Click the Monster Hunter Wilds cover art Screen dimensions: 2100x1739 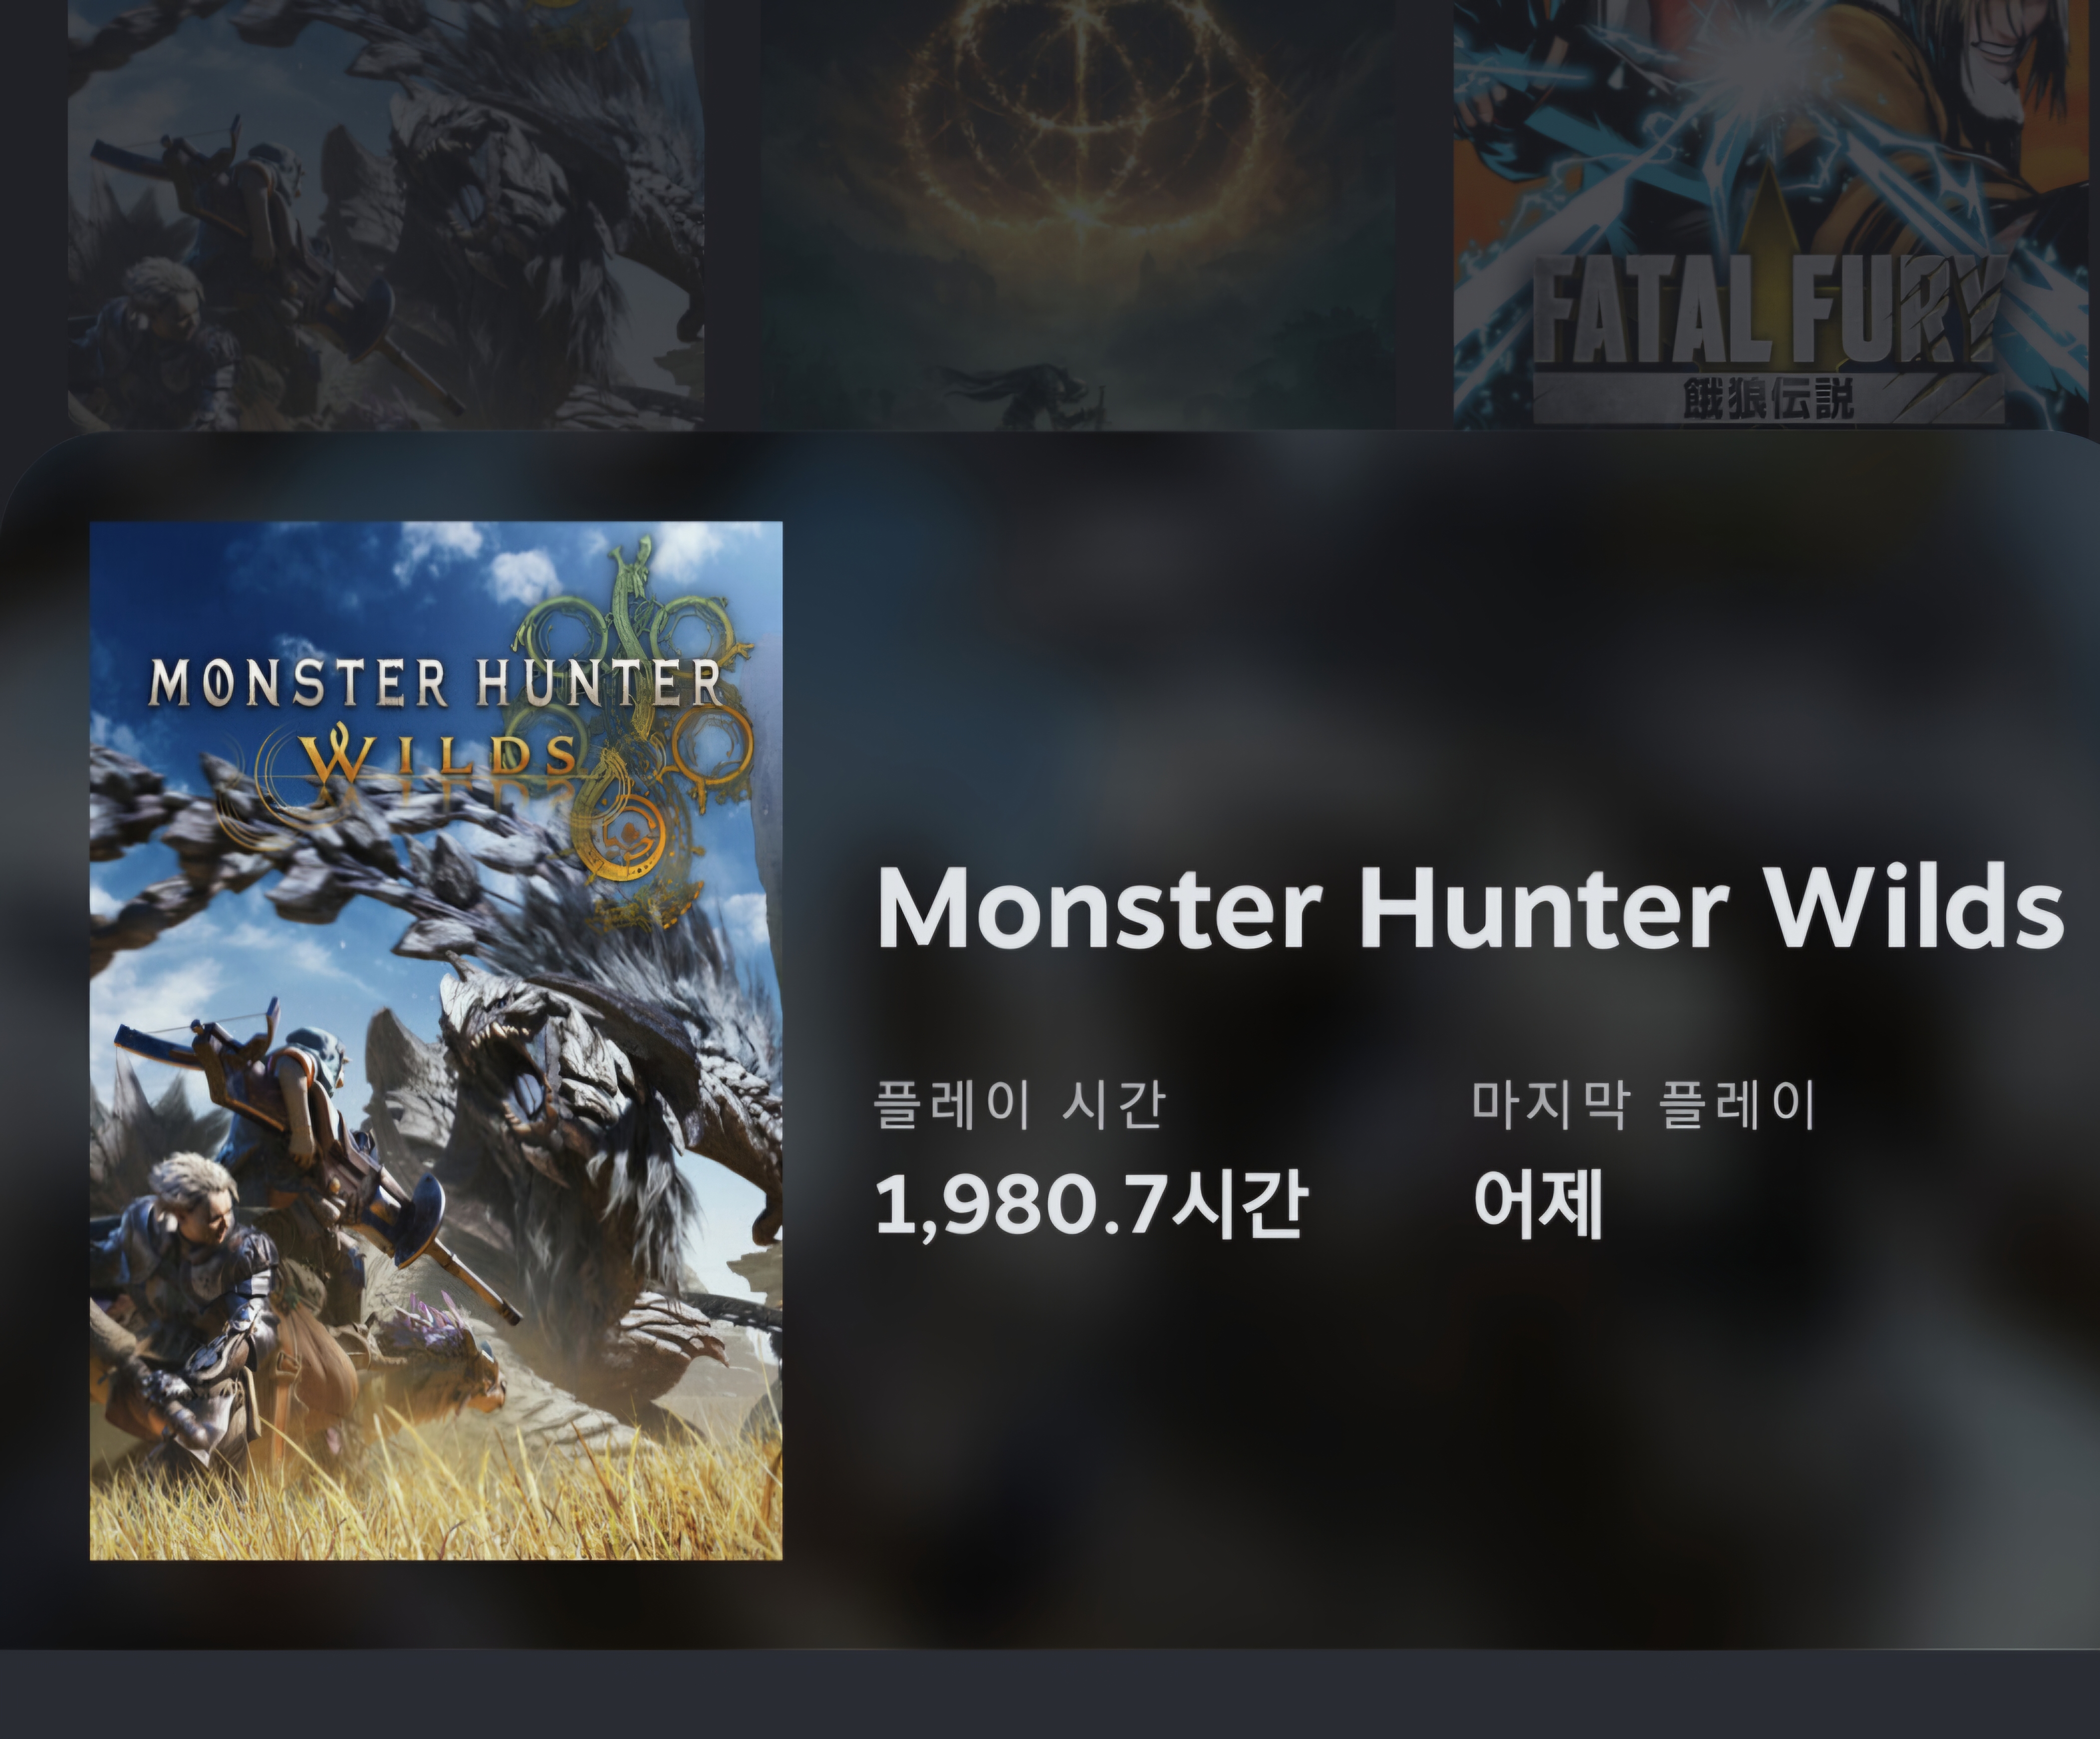(436, 1040)
